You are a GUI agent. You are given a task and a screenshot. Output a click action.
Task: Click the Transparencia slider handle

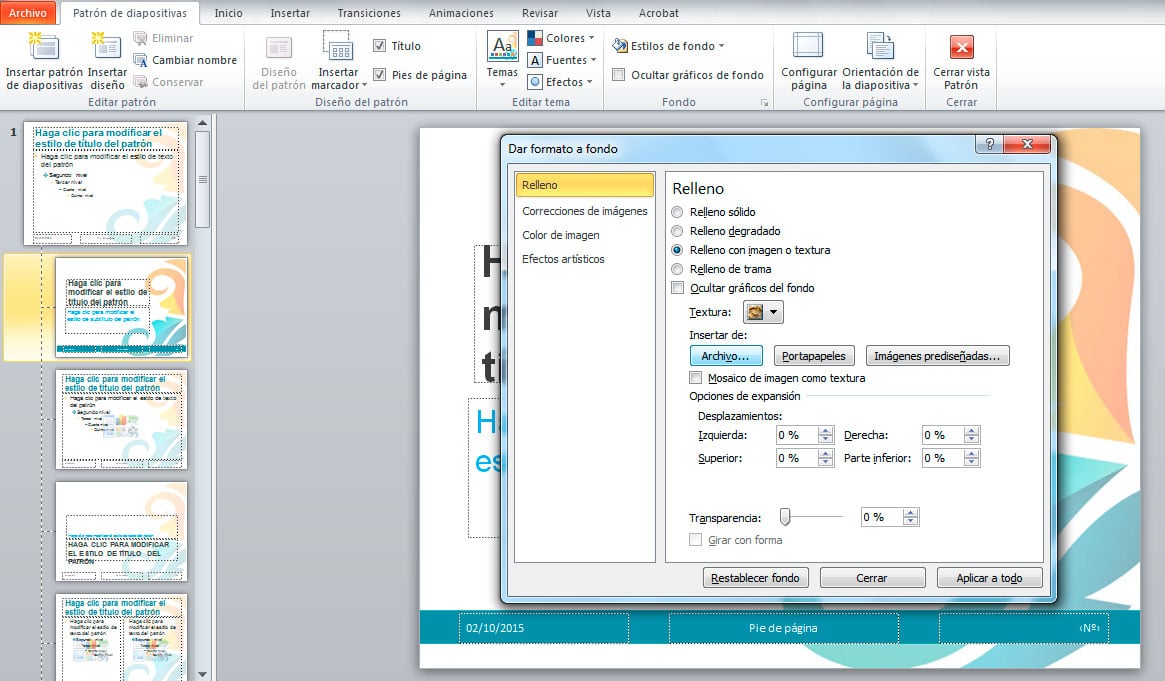[785, 517]
